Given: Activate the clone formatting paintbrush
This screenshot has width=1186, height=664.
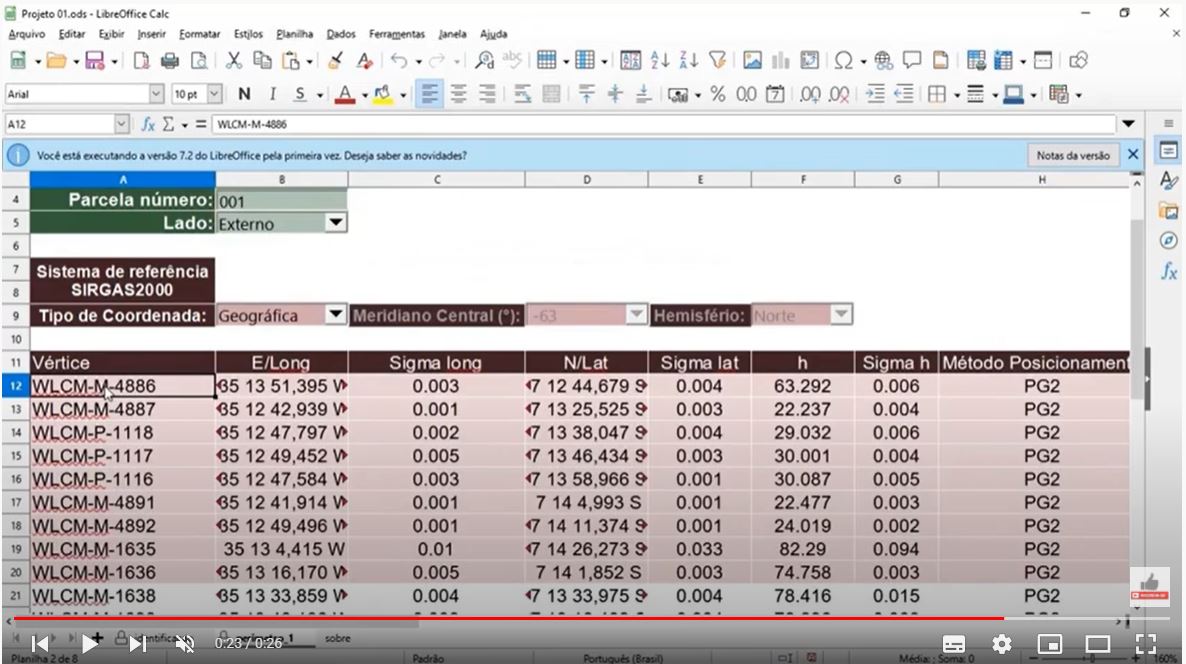Looking at the screenshot, I should click(x=335, y=61).
